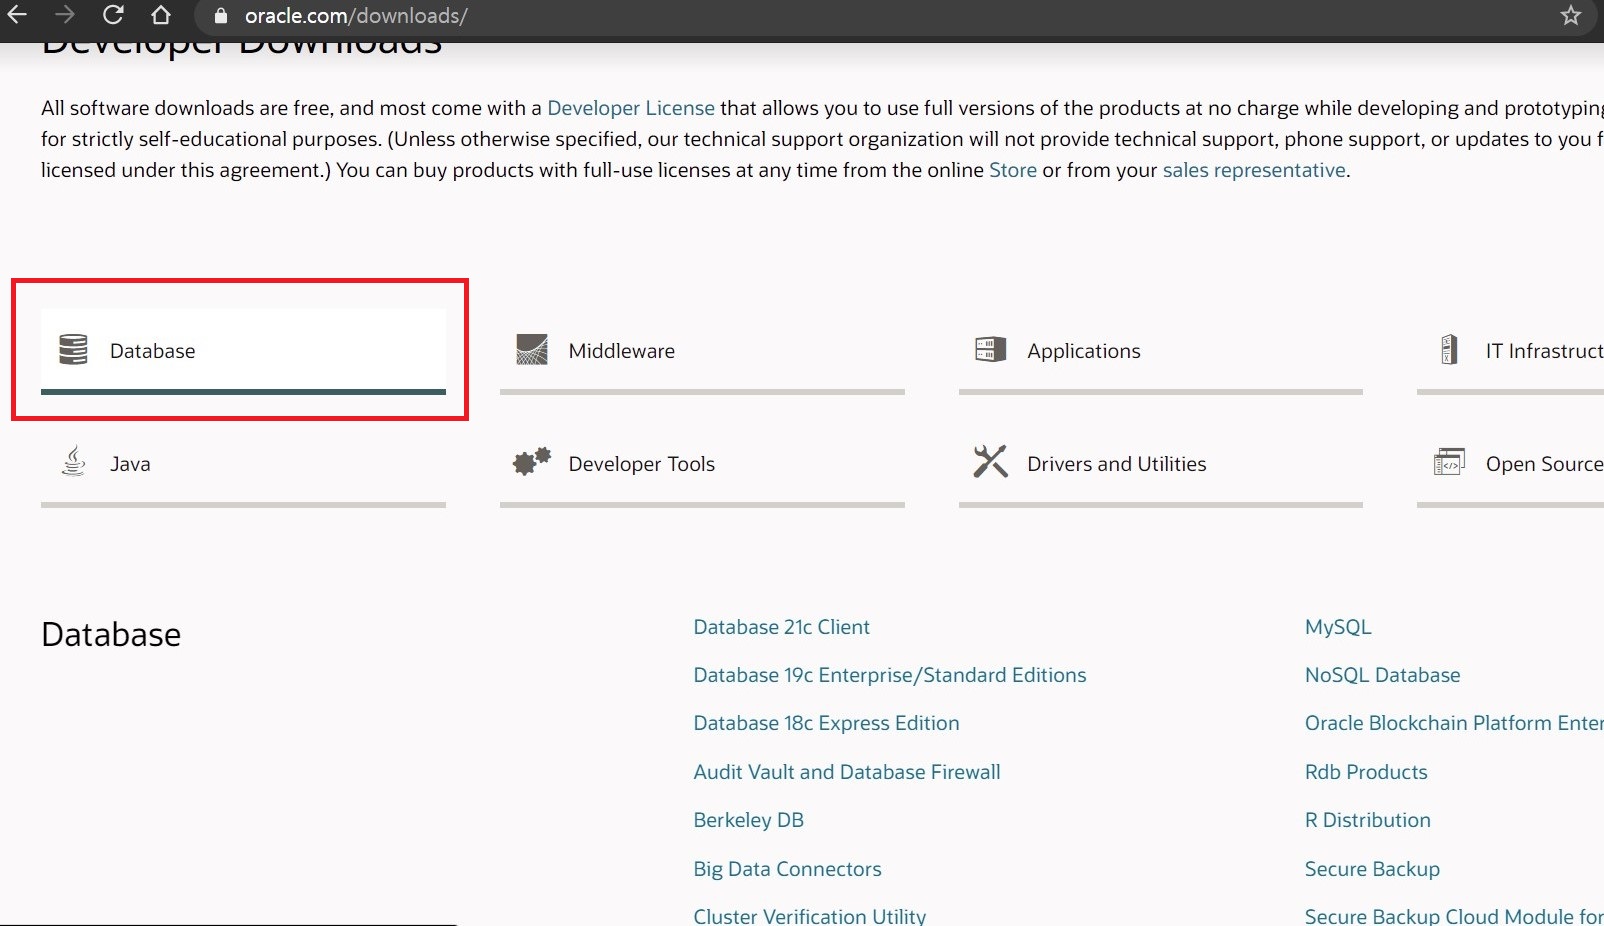Select the Java category tab
The image size is (1604, 926).
click(x=243, y=464)
